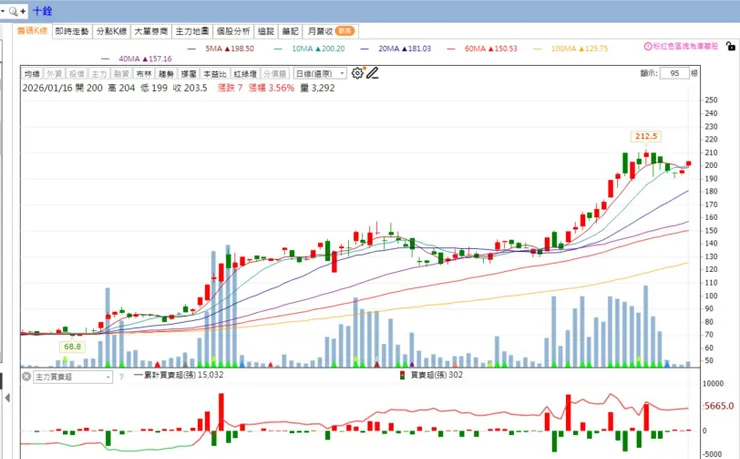
Task: Click the 累計買賣超(張) 15,032 legend
Action: coord(178,375)
